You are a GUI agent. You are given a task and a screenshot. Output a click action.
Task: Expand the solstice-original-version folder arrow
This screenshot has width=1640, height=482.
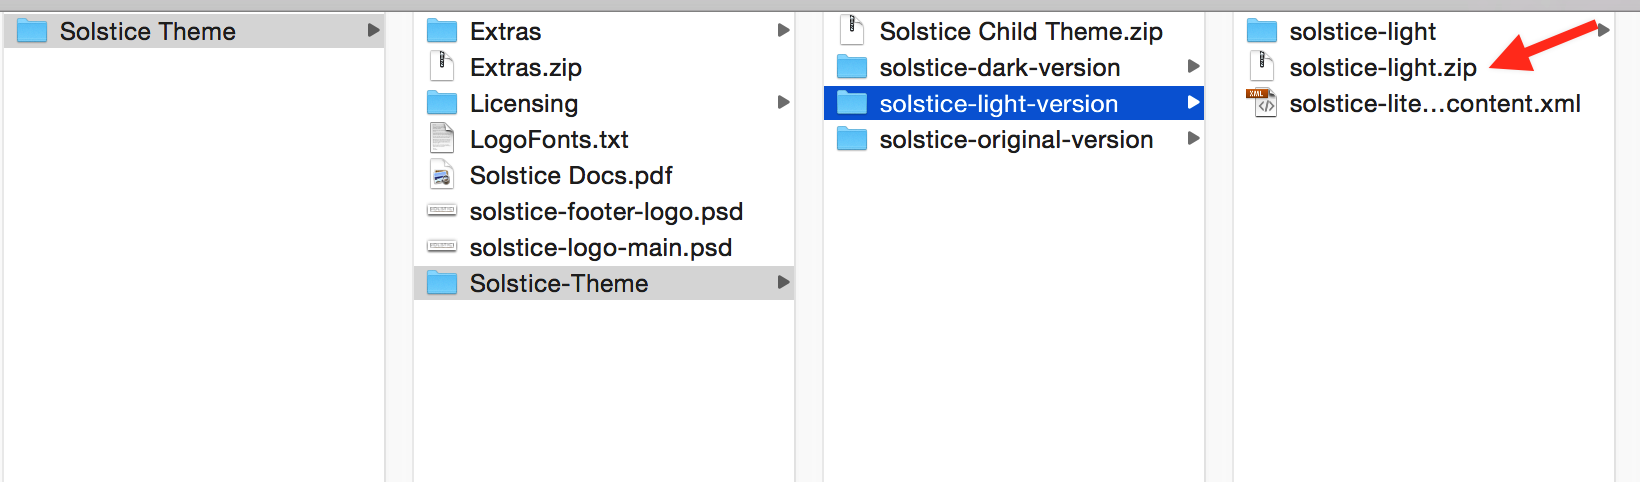point(1193,139)
